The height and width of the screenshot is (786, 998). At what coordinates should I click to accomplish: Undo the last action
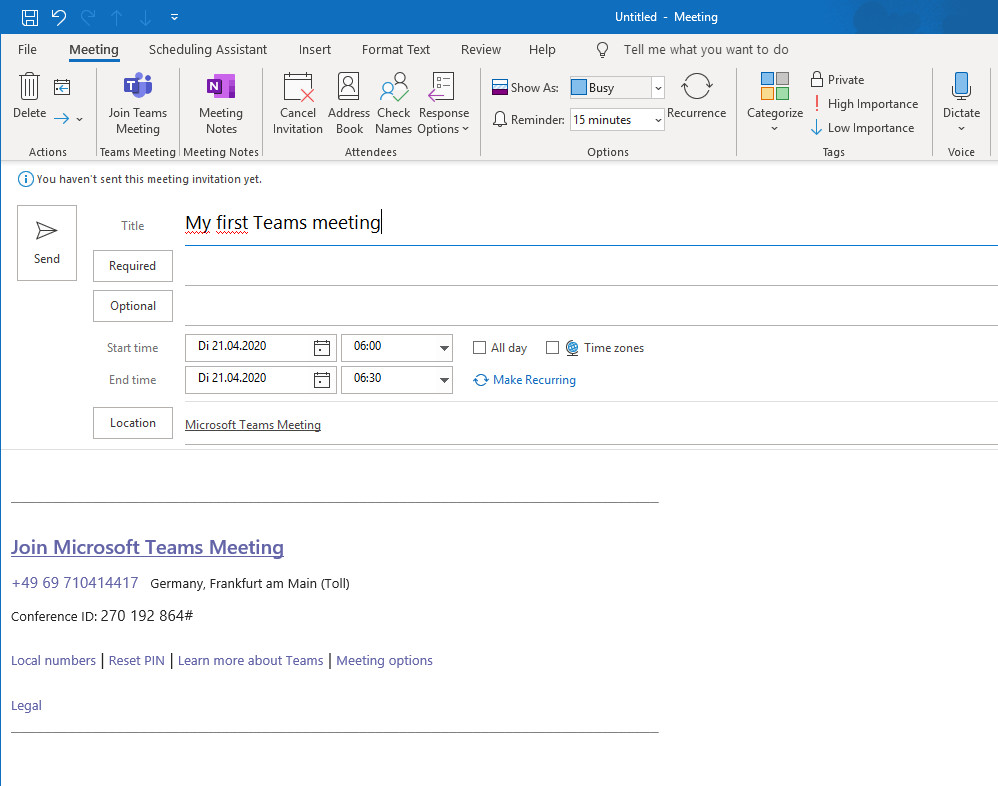click(59, 17)
